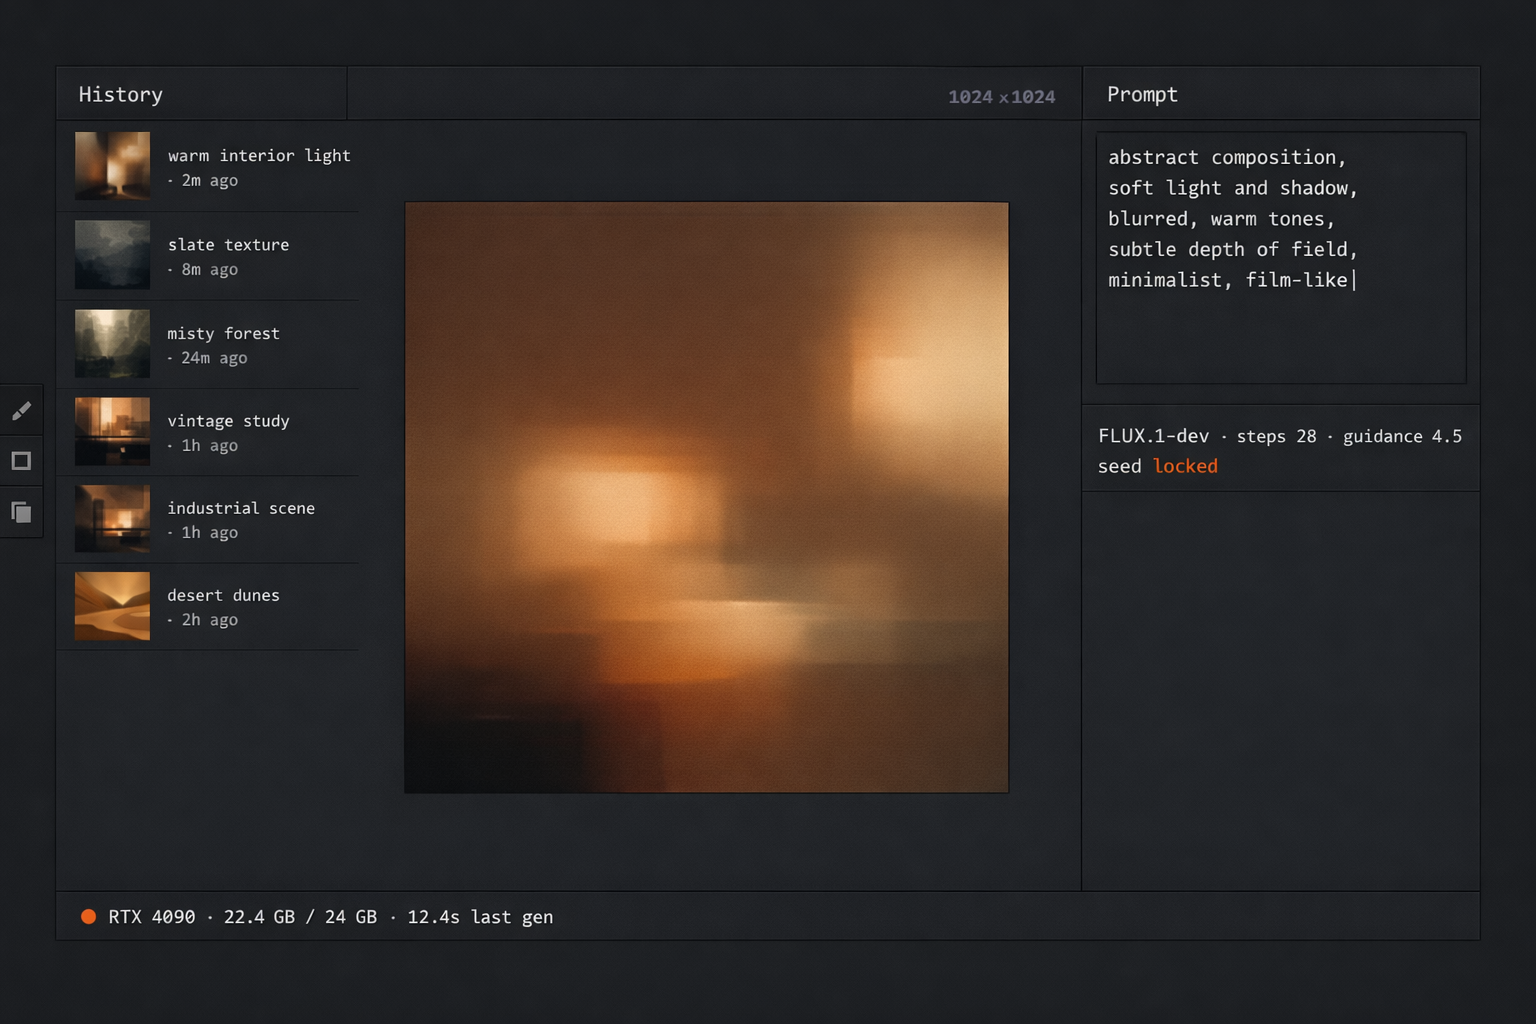Screen dimensions: 1536x1024
Task: Open the slate texture thumbnail
Action: [x=112, y=255]
